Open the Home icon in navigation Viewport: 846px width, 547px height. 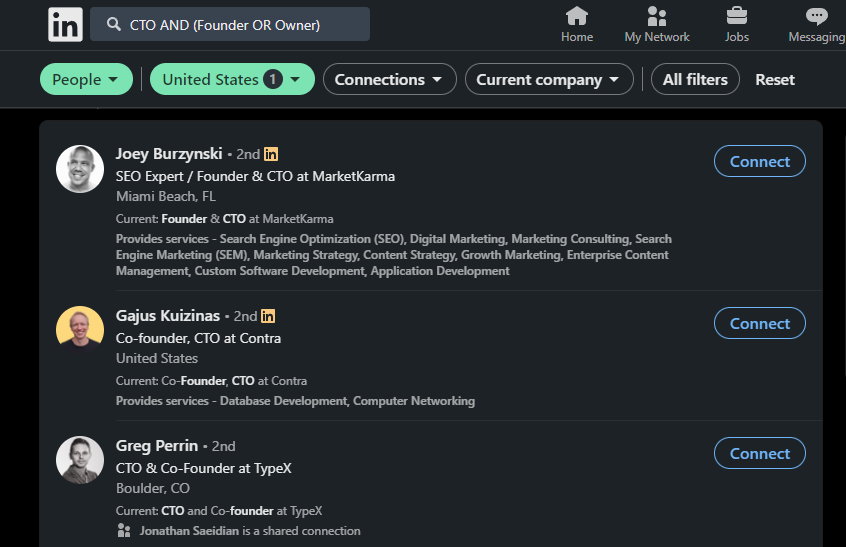click(x=577, y=16)
